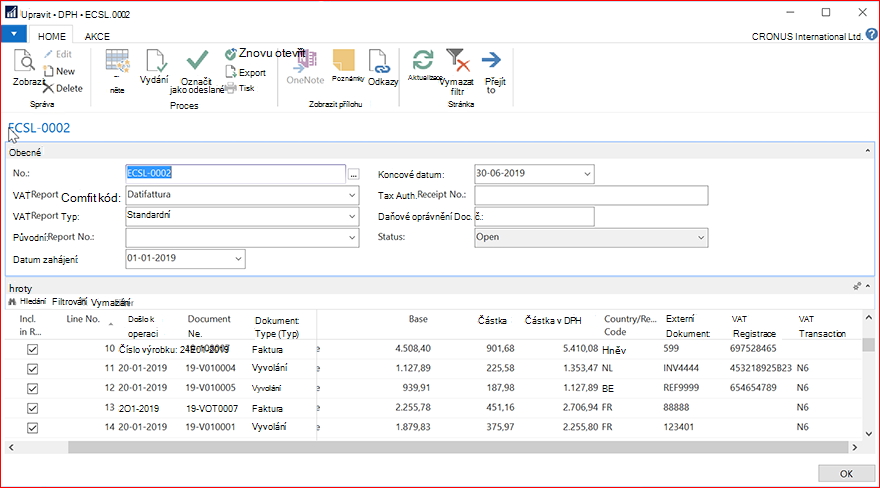Sort by Line No. column header
The height and width of the screenshot is (488, 880).
pyautogui.click(x=83, y=319)
